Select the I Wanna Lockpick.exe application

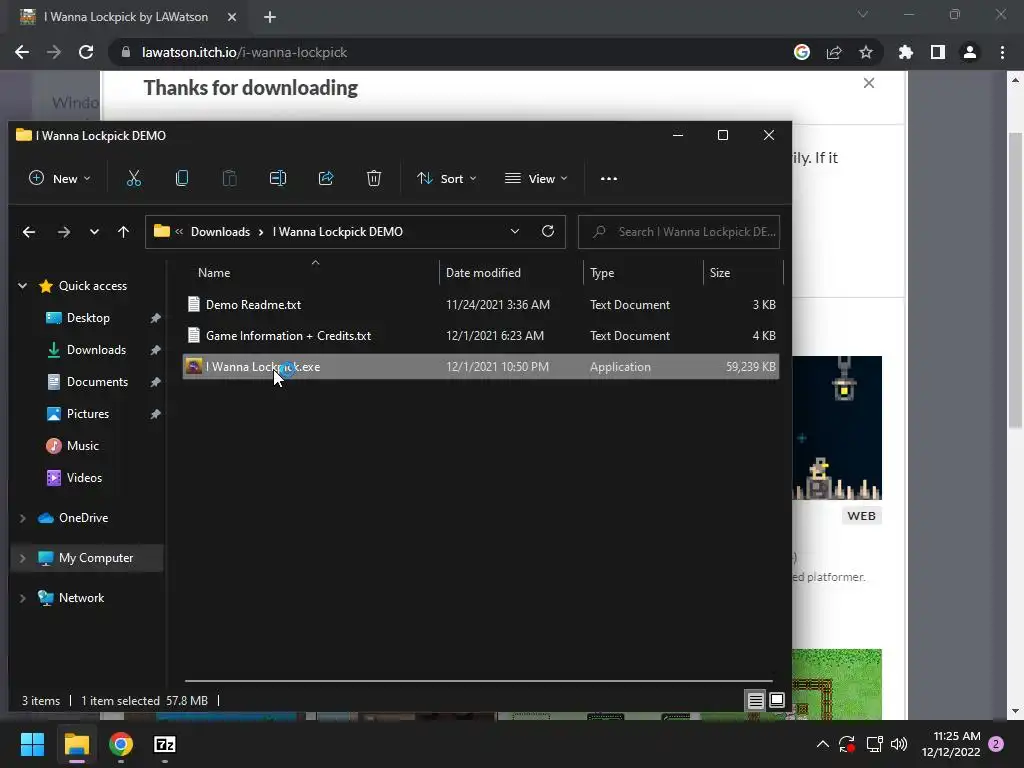coord(481,367)
